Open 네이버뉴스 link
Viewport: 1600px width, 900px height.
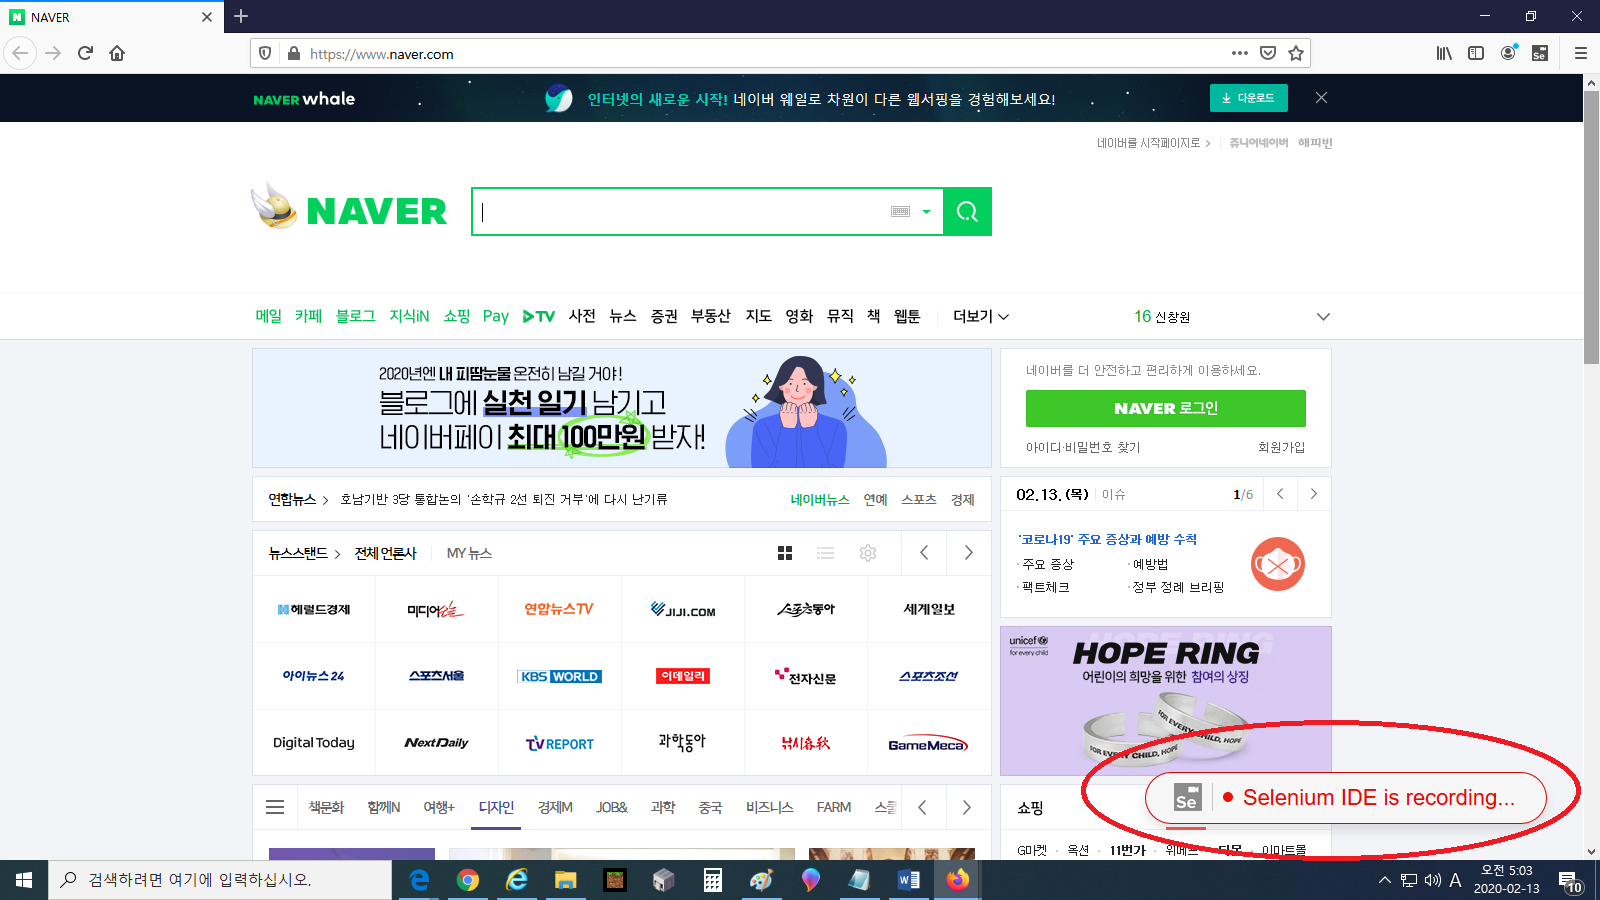pos(820,499)
